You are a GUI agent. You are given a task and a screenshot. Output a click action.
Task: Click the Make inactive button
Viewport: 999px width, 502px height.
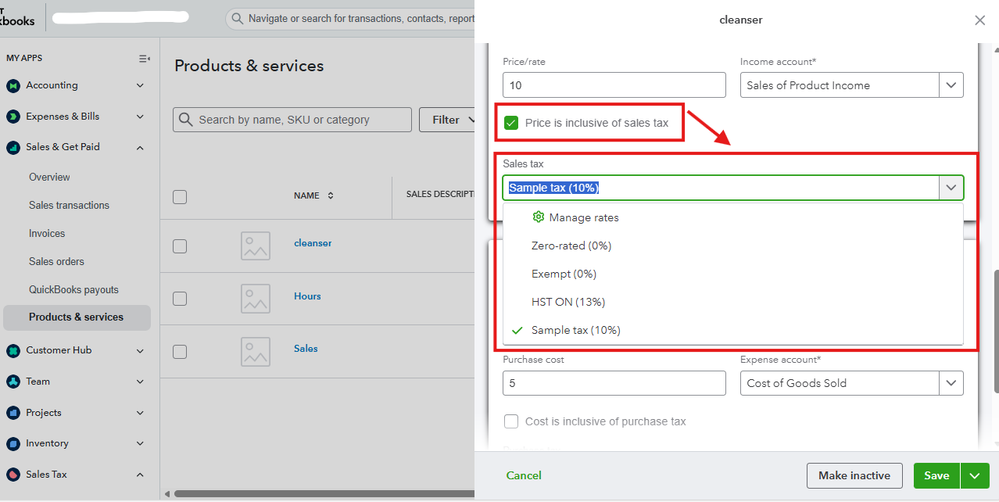[x=854, y=476]
